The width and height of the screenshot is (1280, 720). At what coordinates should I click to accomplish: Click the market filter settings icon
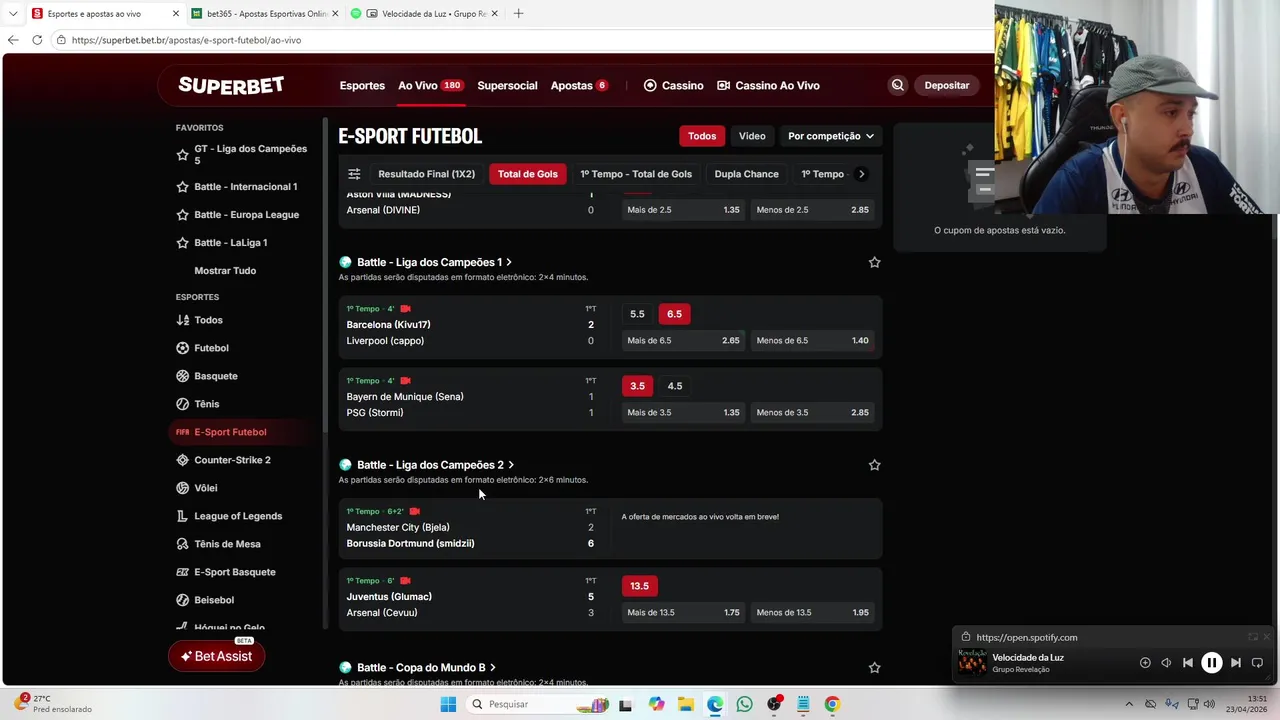[354, 174]
